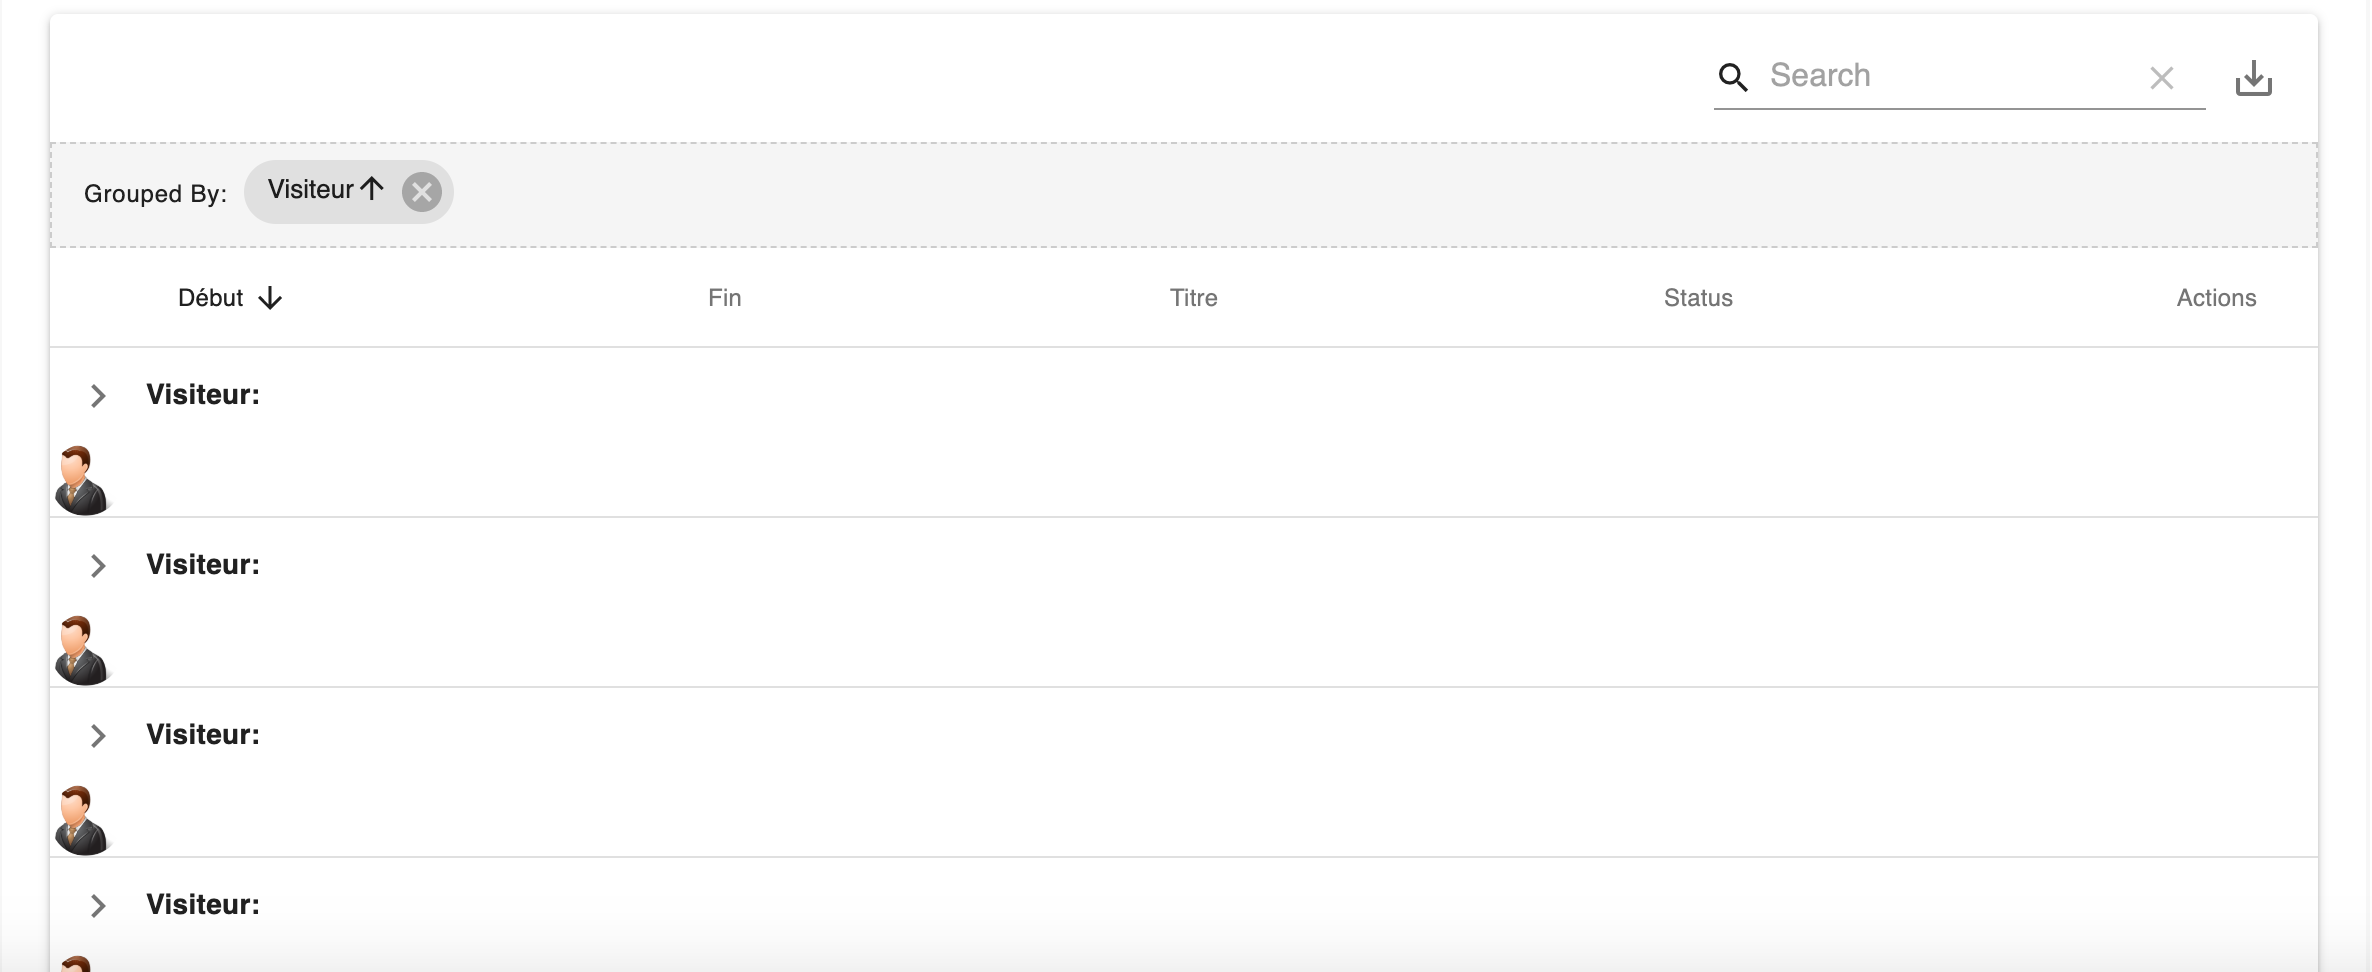2372x972 pixels.
Task: Sort by the Status column
Action: [1697, 297]
